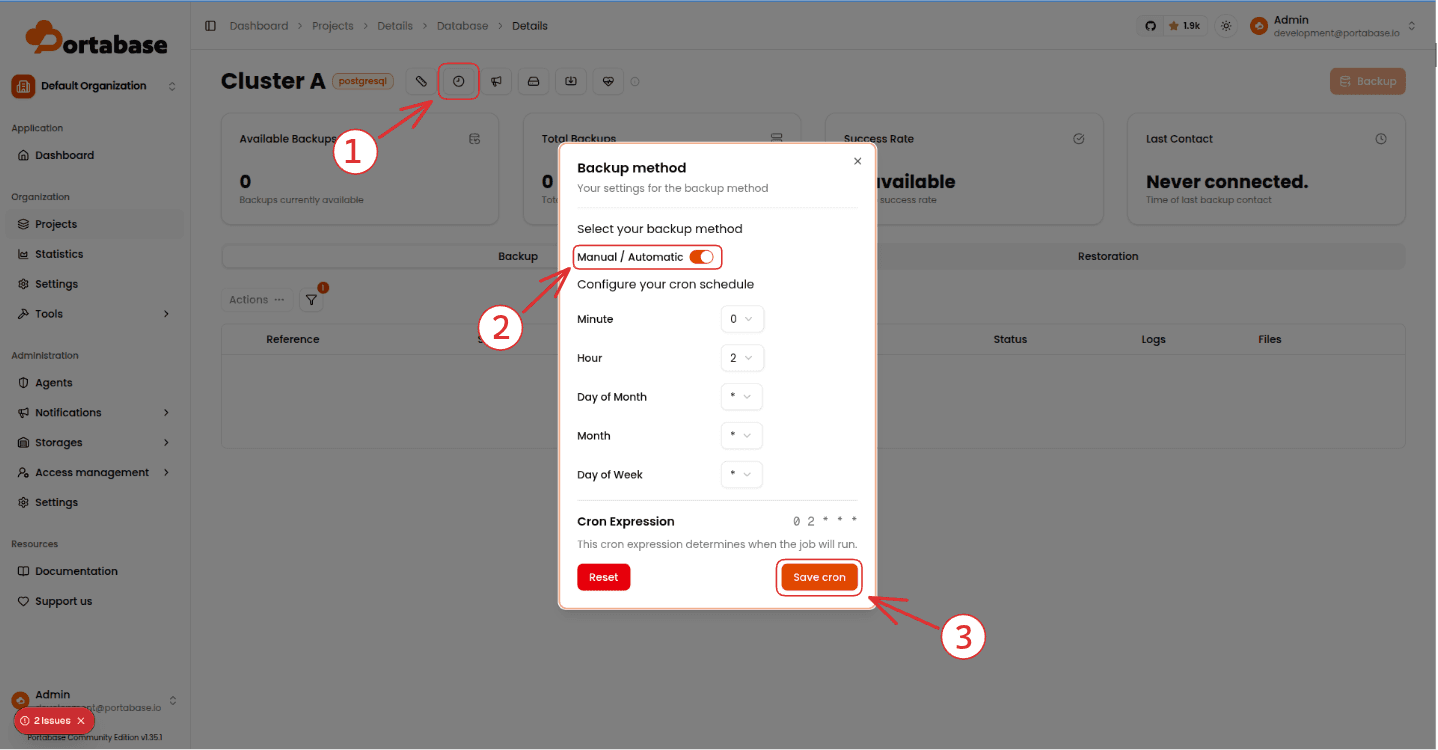This screenshot has width=1438, height=750.
Task: Click the Backup button at top right
Action: click(1367, 82)
